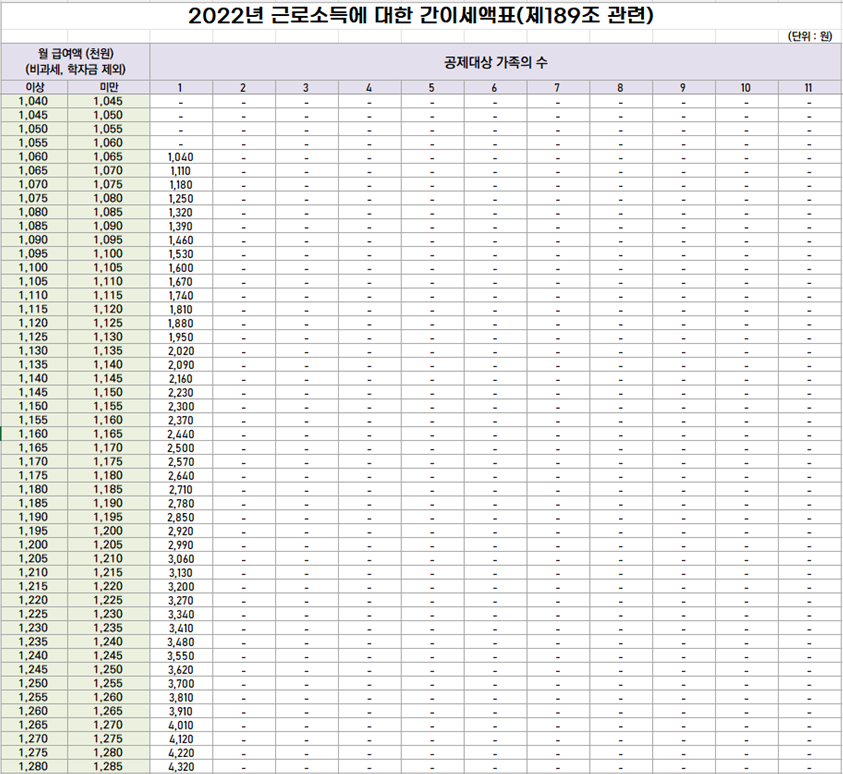Select family count column header 2
843x774 pixels.
pos(244,88)
